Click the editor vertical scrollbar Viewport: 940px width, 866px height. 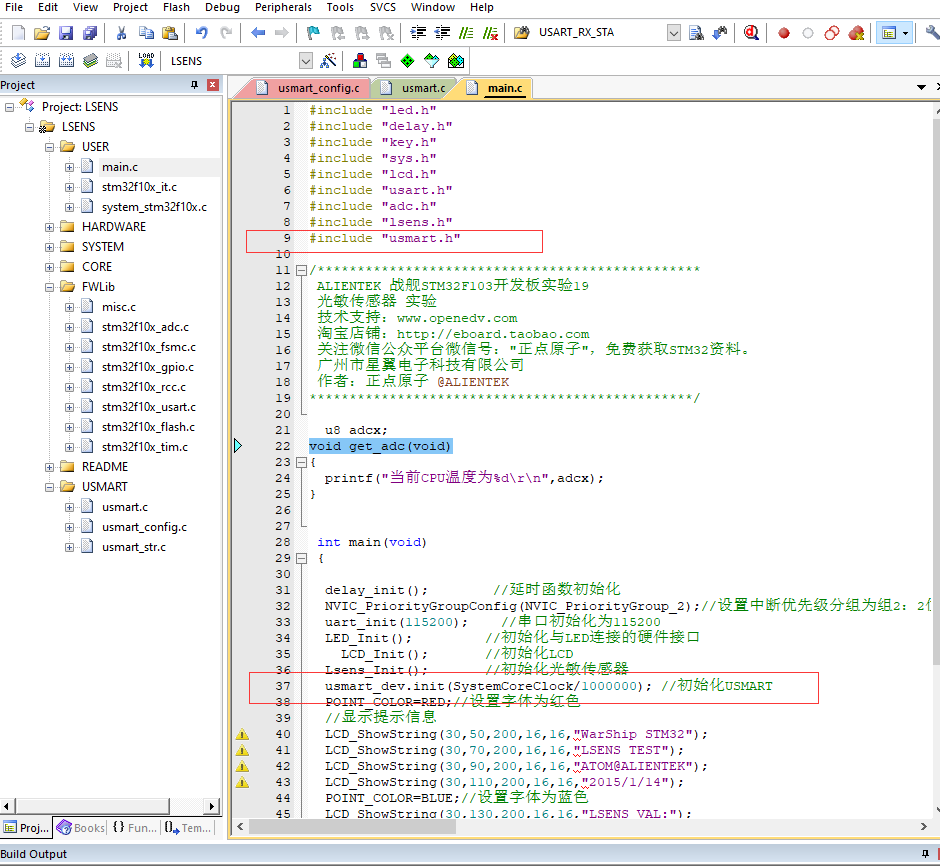tap(936, 390)
